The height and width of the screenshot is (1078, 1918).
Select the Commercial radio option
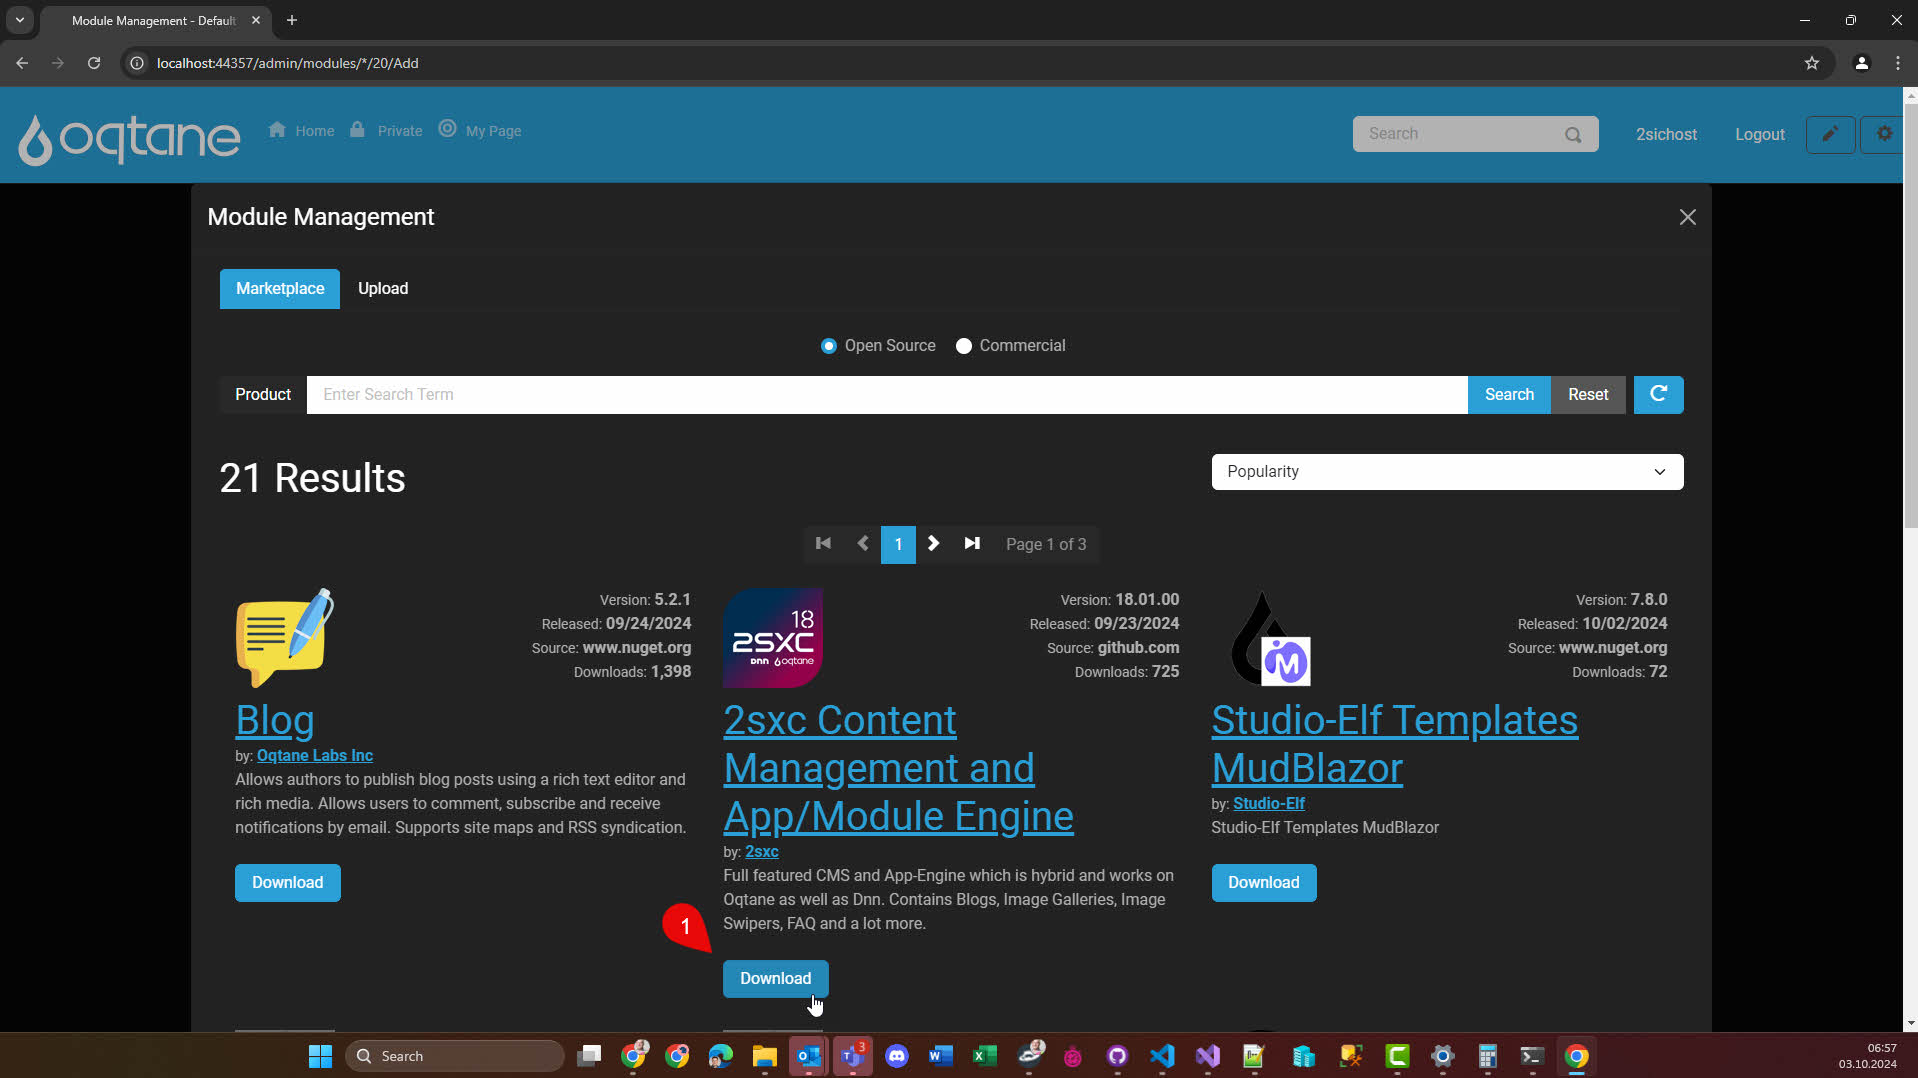[x=964, y=346]
